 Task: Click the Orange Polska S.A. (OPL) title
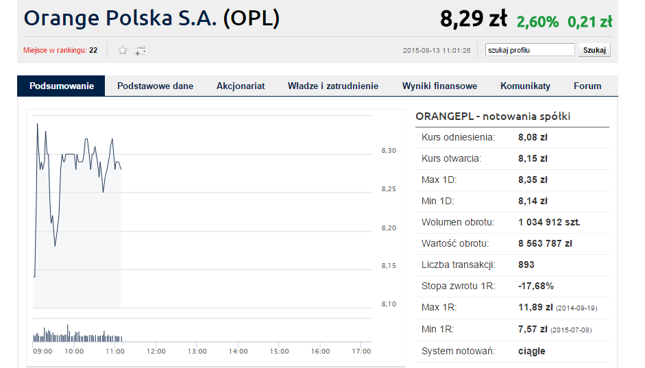pyautogui.click(x=152, y=18)
